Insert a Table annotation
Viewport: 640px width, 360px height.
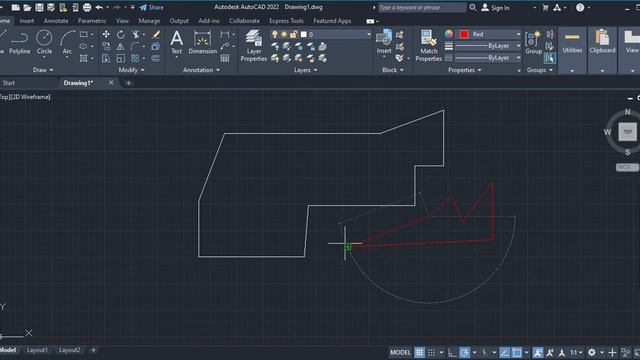pyautogui.click(x=224, y=58)
